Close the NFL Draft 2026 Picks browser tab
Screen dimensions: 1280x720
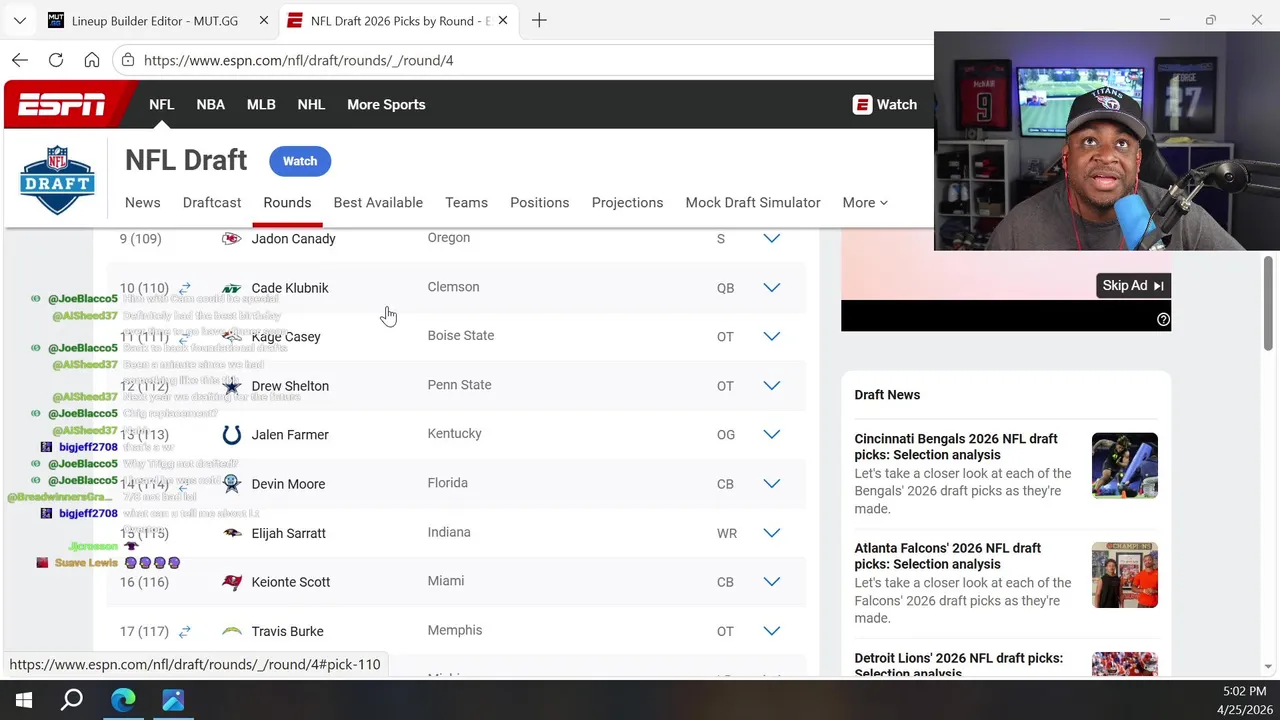pyautogui.click(x=502, y=20)
